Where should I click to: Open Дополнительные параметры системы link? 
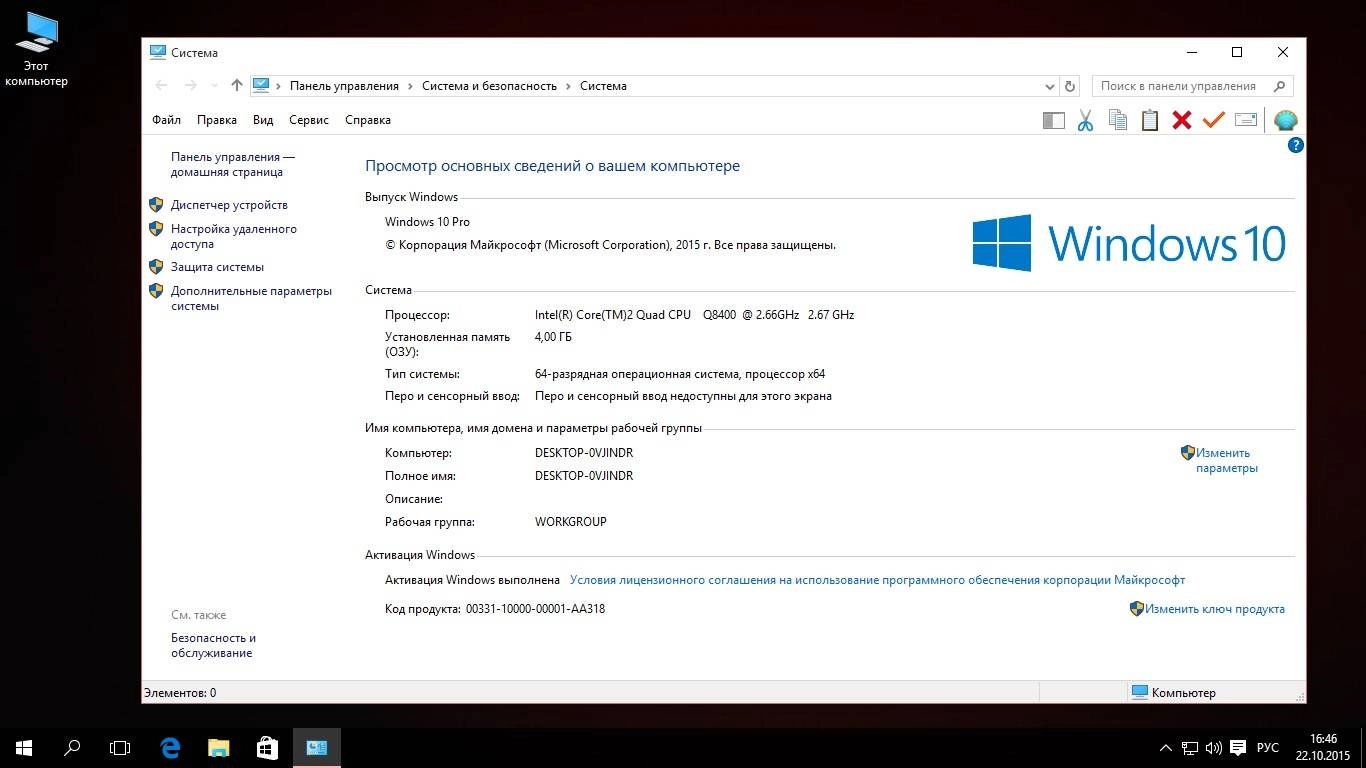click(251, 298)
